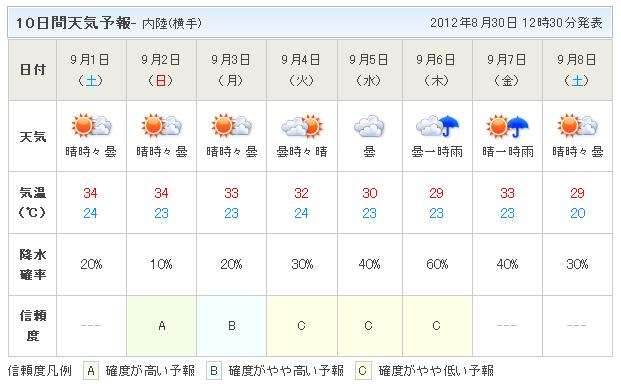Select the 9月2日 (日) column header
This screenshot has width=621, height=390.
[x=162, y=70]
